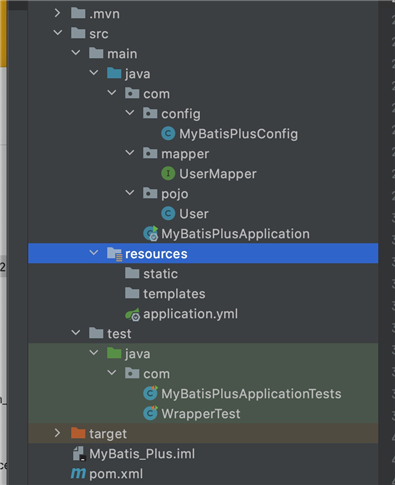Click the application.yml Spring config icon
This screenshot has width=395, height=485.
click(133, 314)
